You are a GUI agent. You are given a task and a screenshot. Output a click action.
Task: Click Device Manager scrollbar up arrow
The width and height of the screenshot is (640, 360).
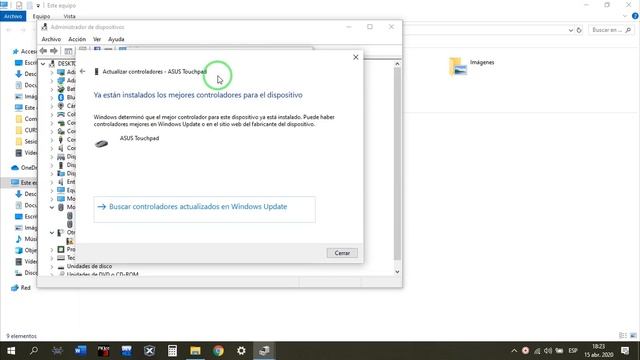(397, 64)
